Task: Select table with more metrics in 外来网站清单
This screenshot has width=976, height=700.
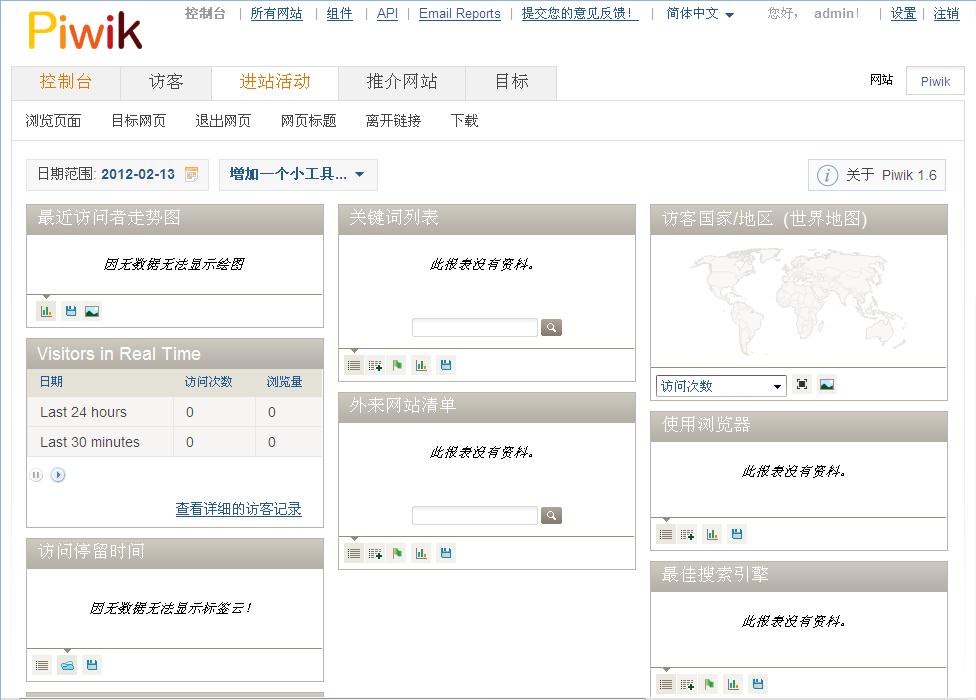Action: pyautogui.click(x=375, y=553)
